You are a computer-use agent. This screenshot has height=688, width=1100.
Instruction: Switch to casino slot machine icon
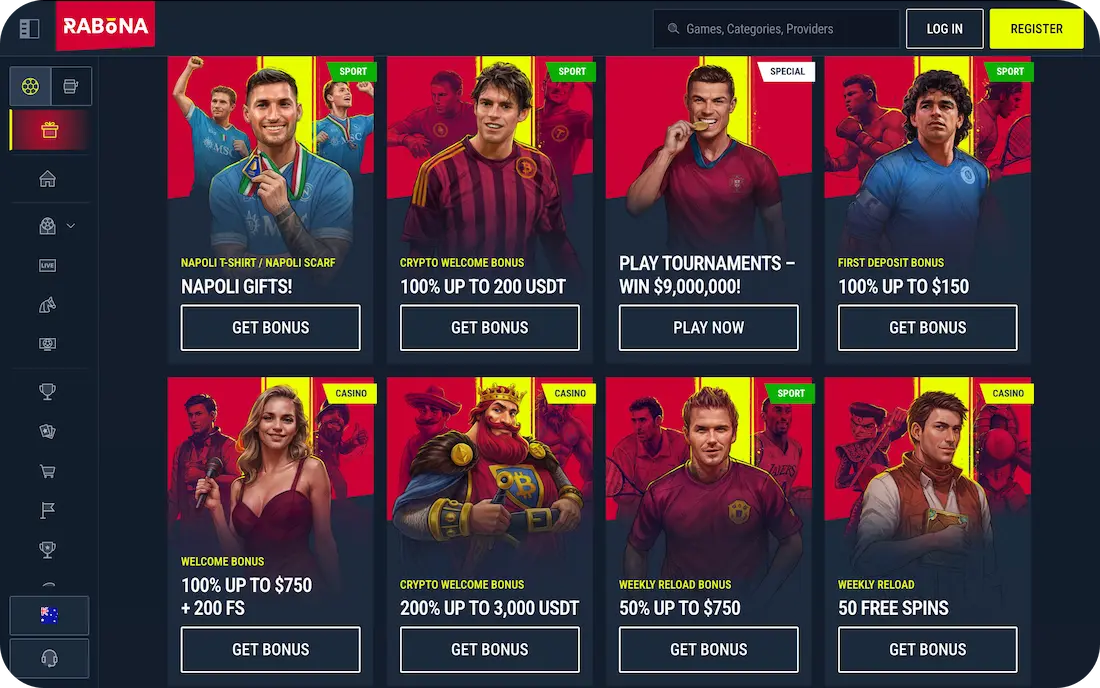click(71, 86)
